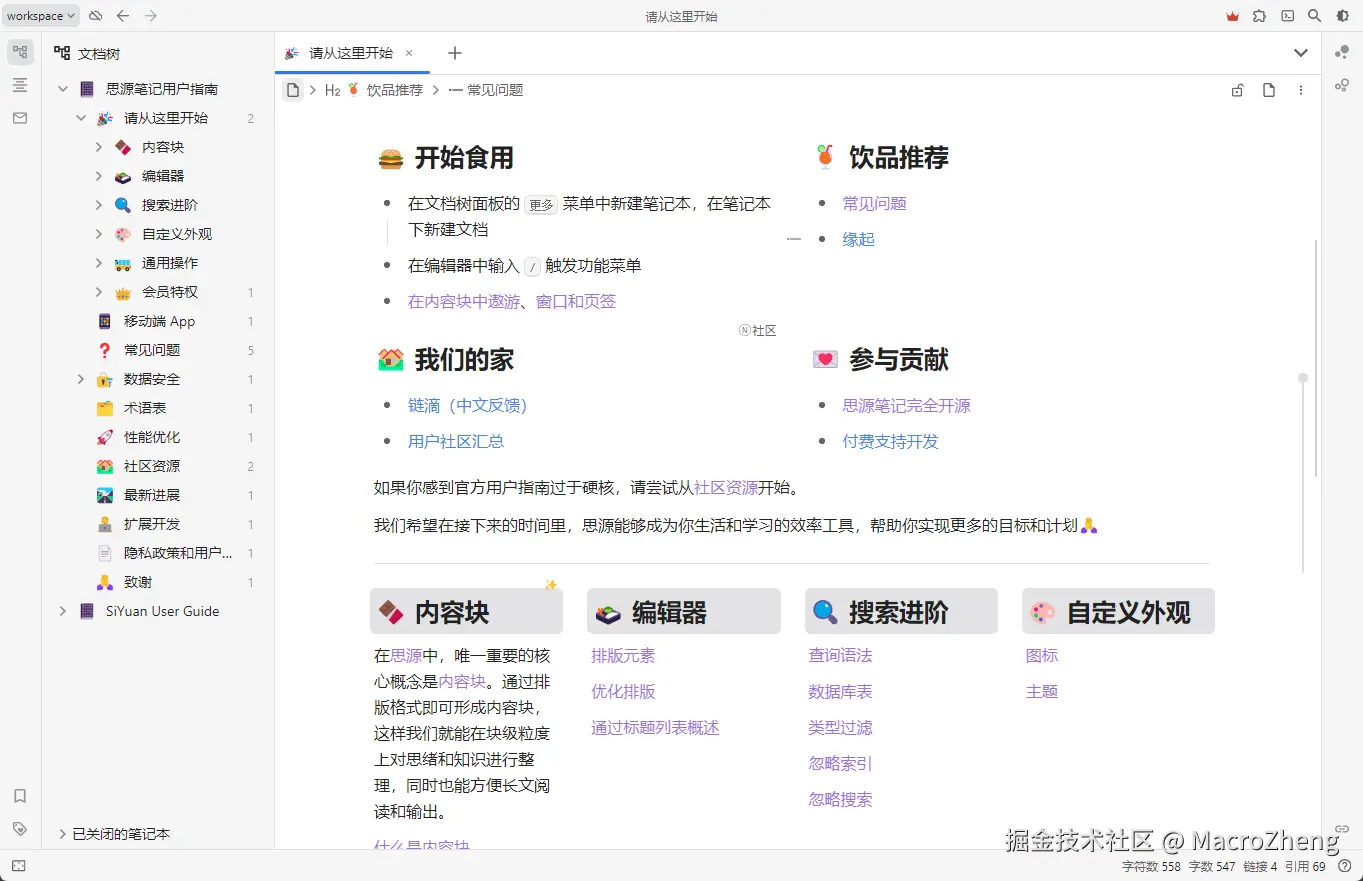The width and height of the screenshot is (1363, 881).
Task: Open the 链滴（中文反馈）link
Action: pos(467,406)
